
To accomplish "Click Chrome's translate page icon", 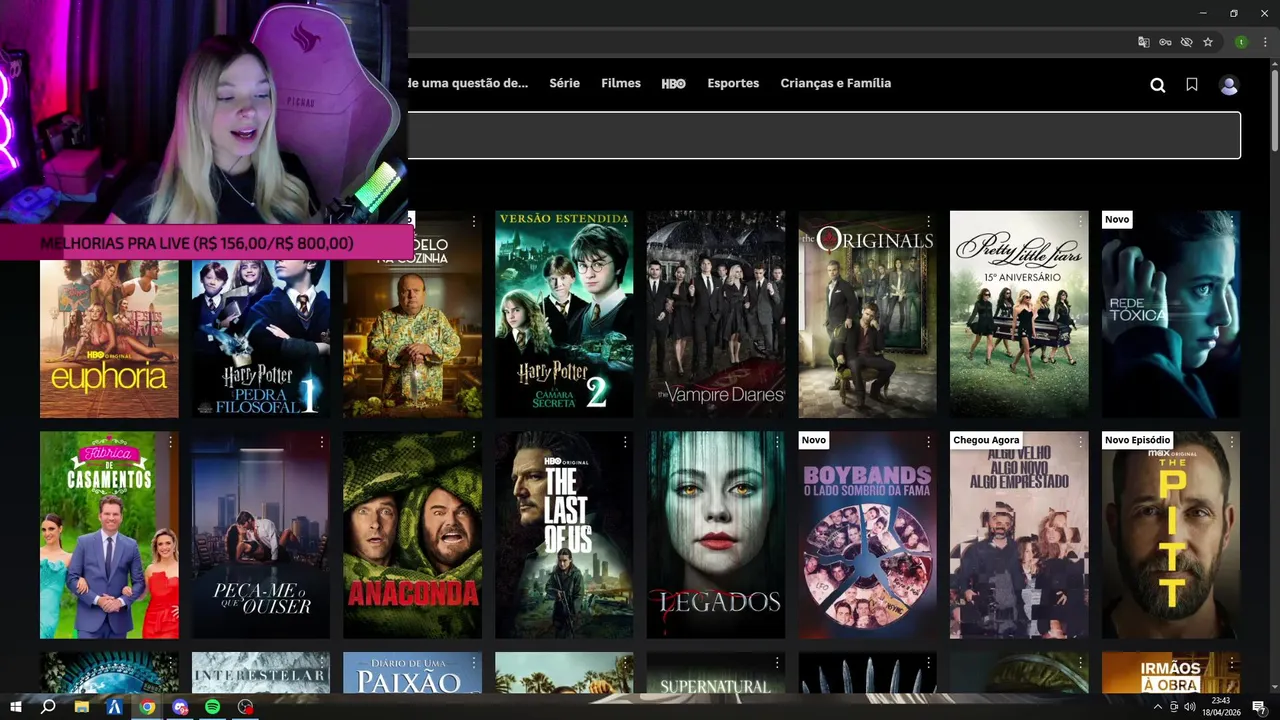I will 1144,42.
